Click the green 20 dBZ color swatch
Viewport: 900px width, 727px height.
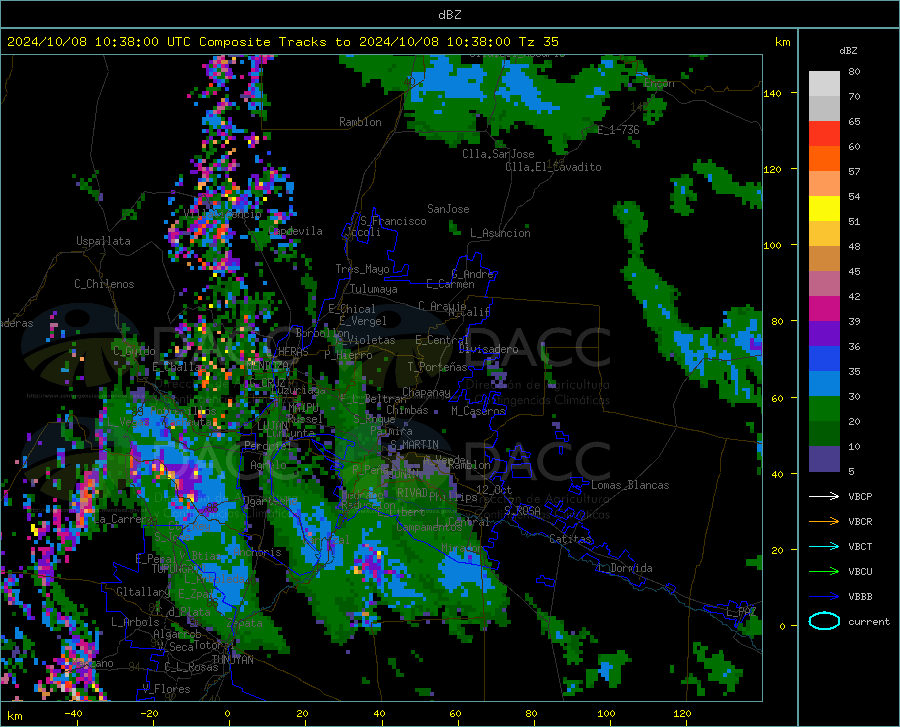click(x=824, y=409)
